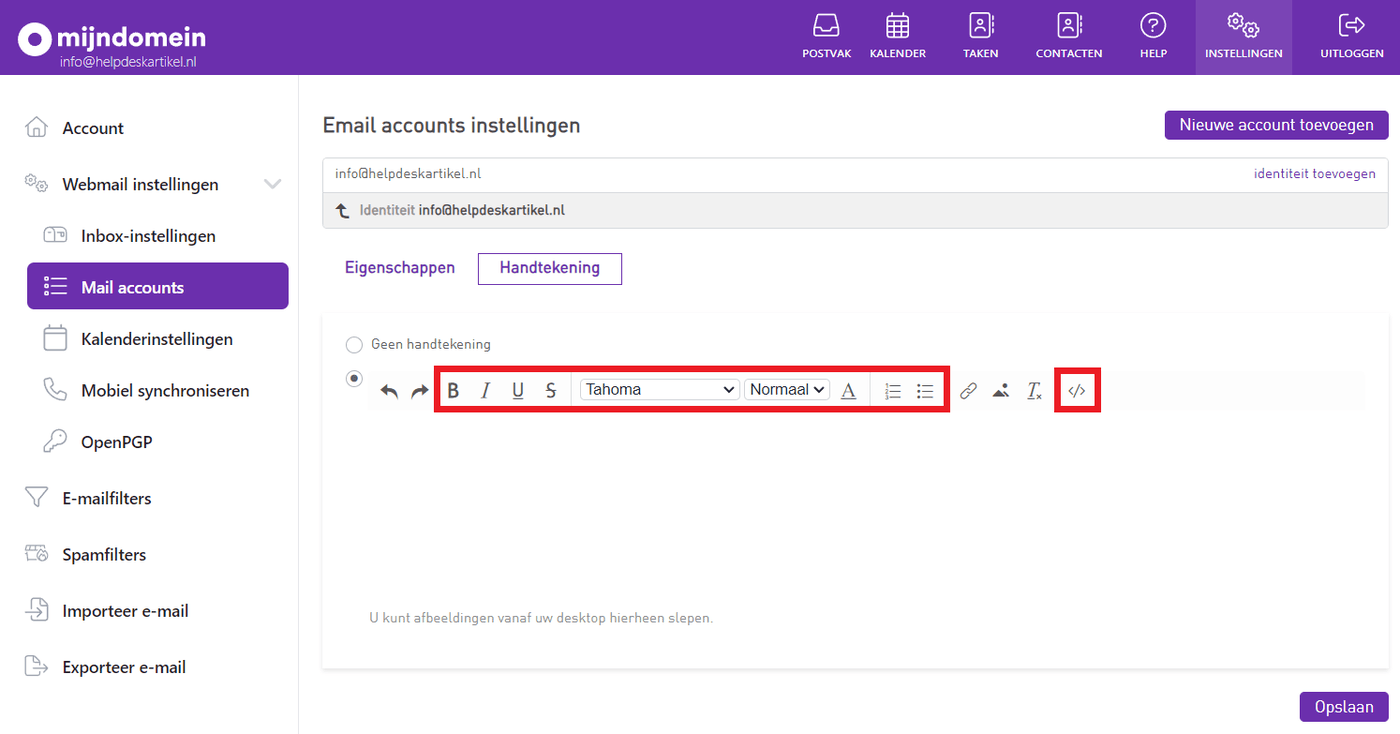The width and height of the screenshot is (1400, 734).
Task: Apply underline formatting
Action: click(x=518, y=390)
